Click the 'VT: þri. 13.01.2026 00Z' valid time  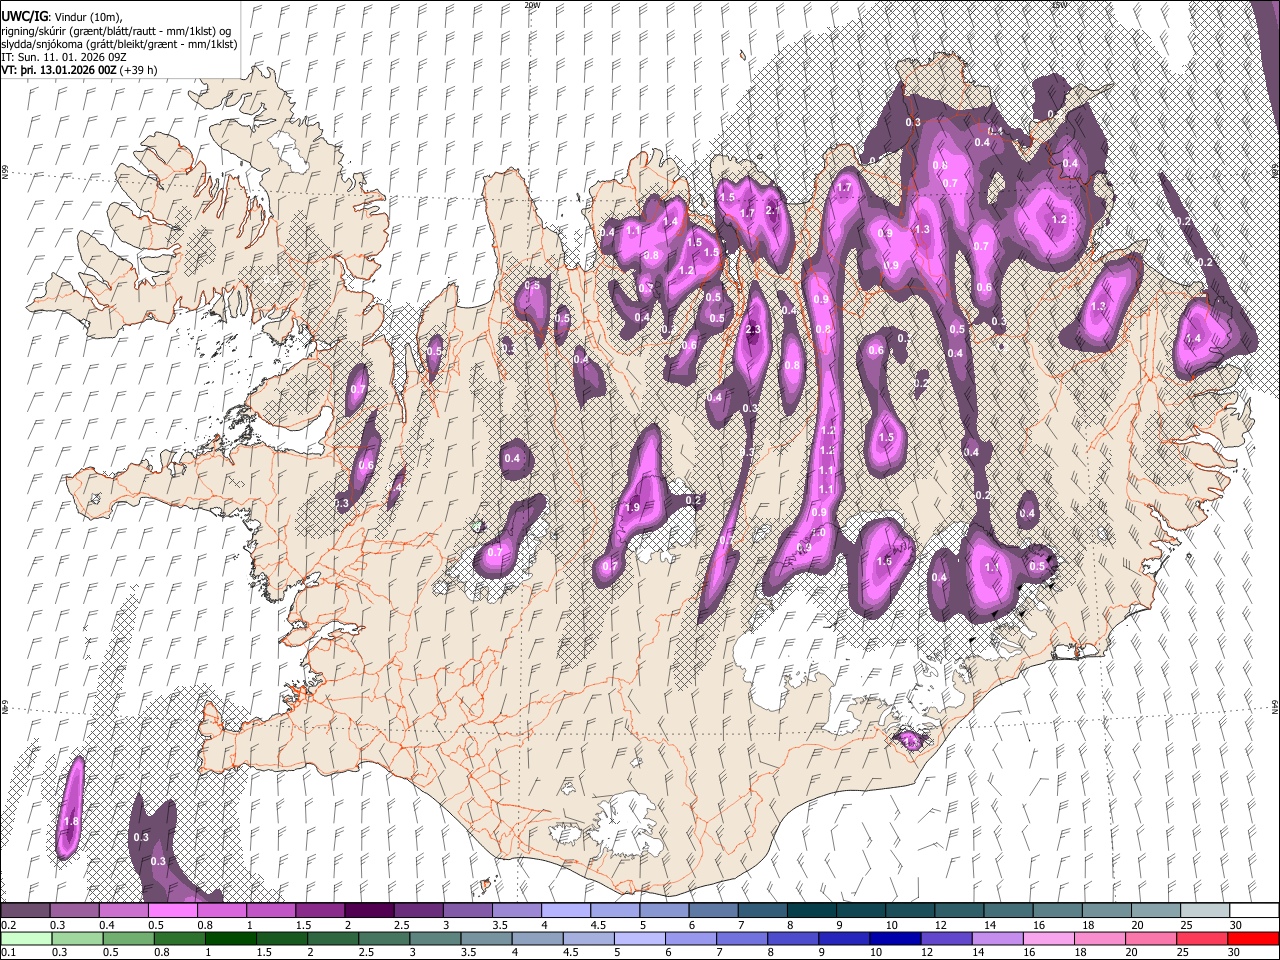click(58, 71)
